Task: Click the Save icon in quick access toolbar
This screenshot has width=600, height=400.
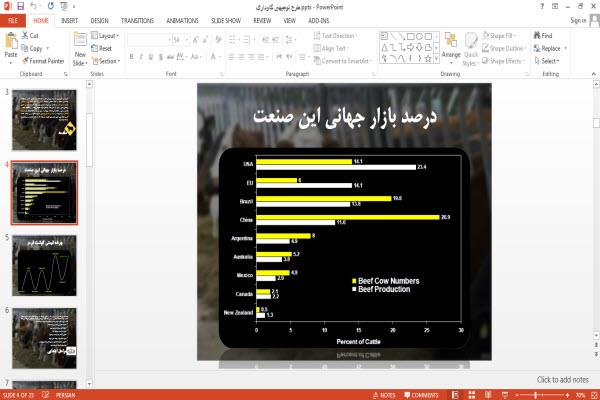Action: click(20, 6)
